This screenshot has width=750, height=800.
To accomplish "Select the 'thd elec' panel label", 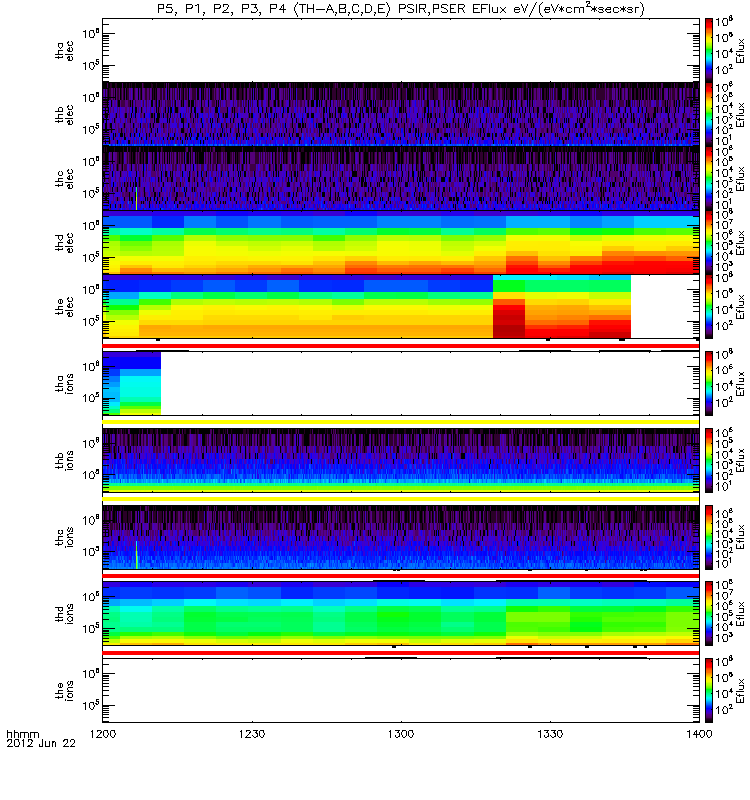I will (65, 242).
